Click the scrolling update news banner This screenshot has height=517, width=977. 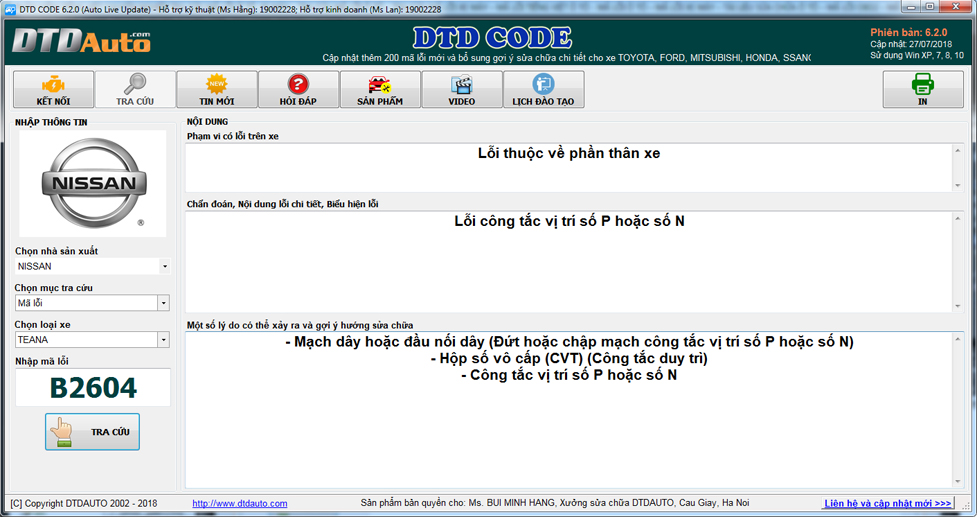click(566, 58)
